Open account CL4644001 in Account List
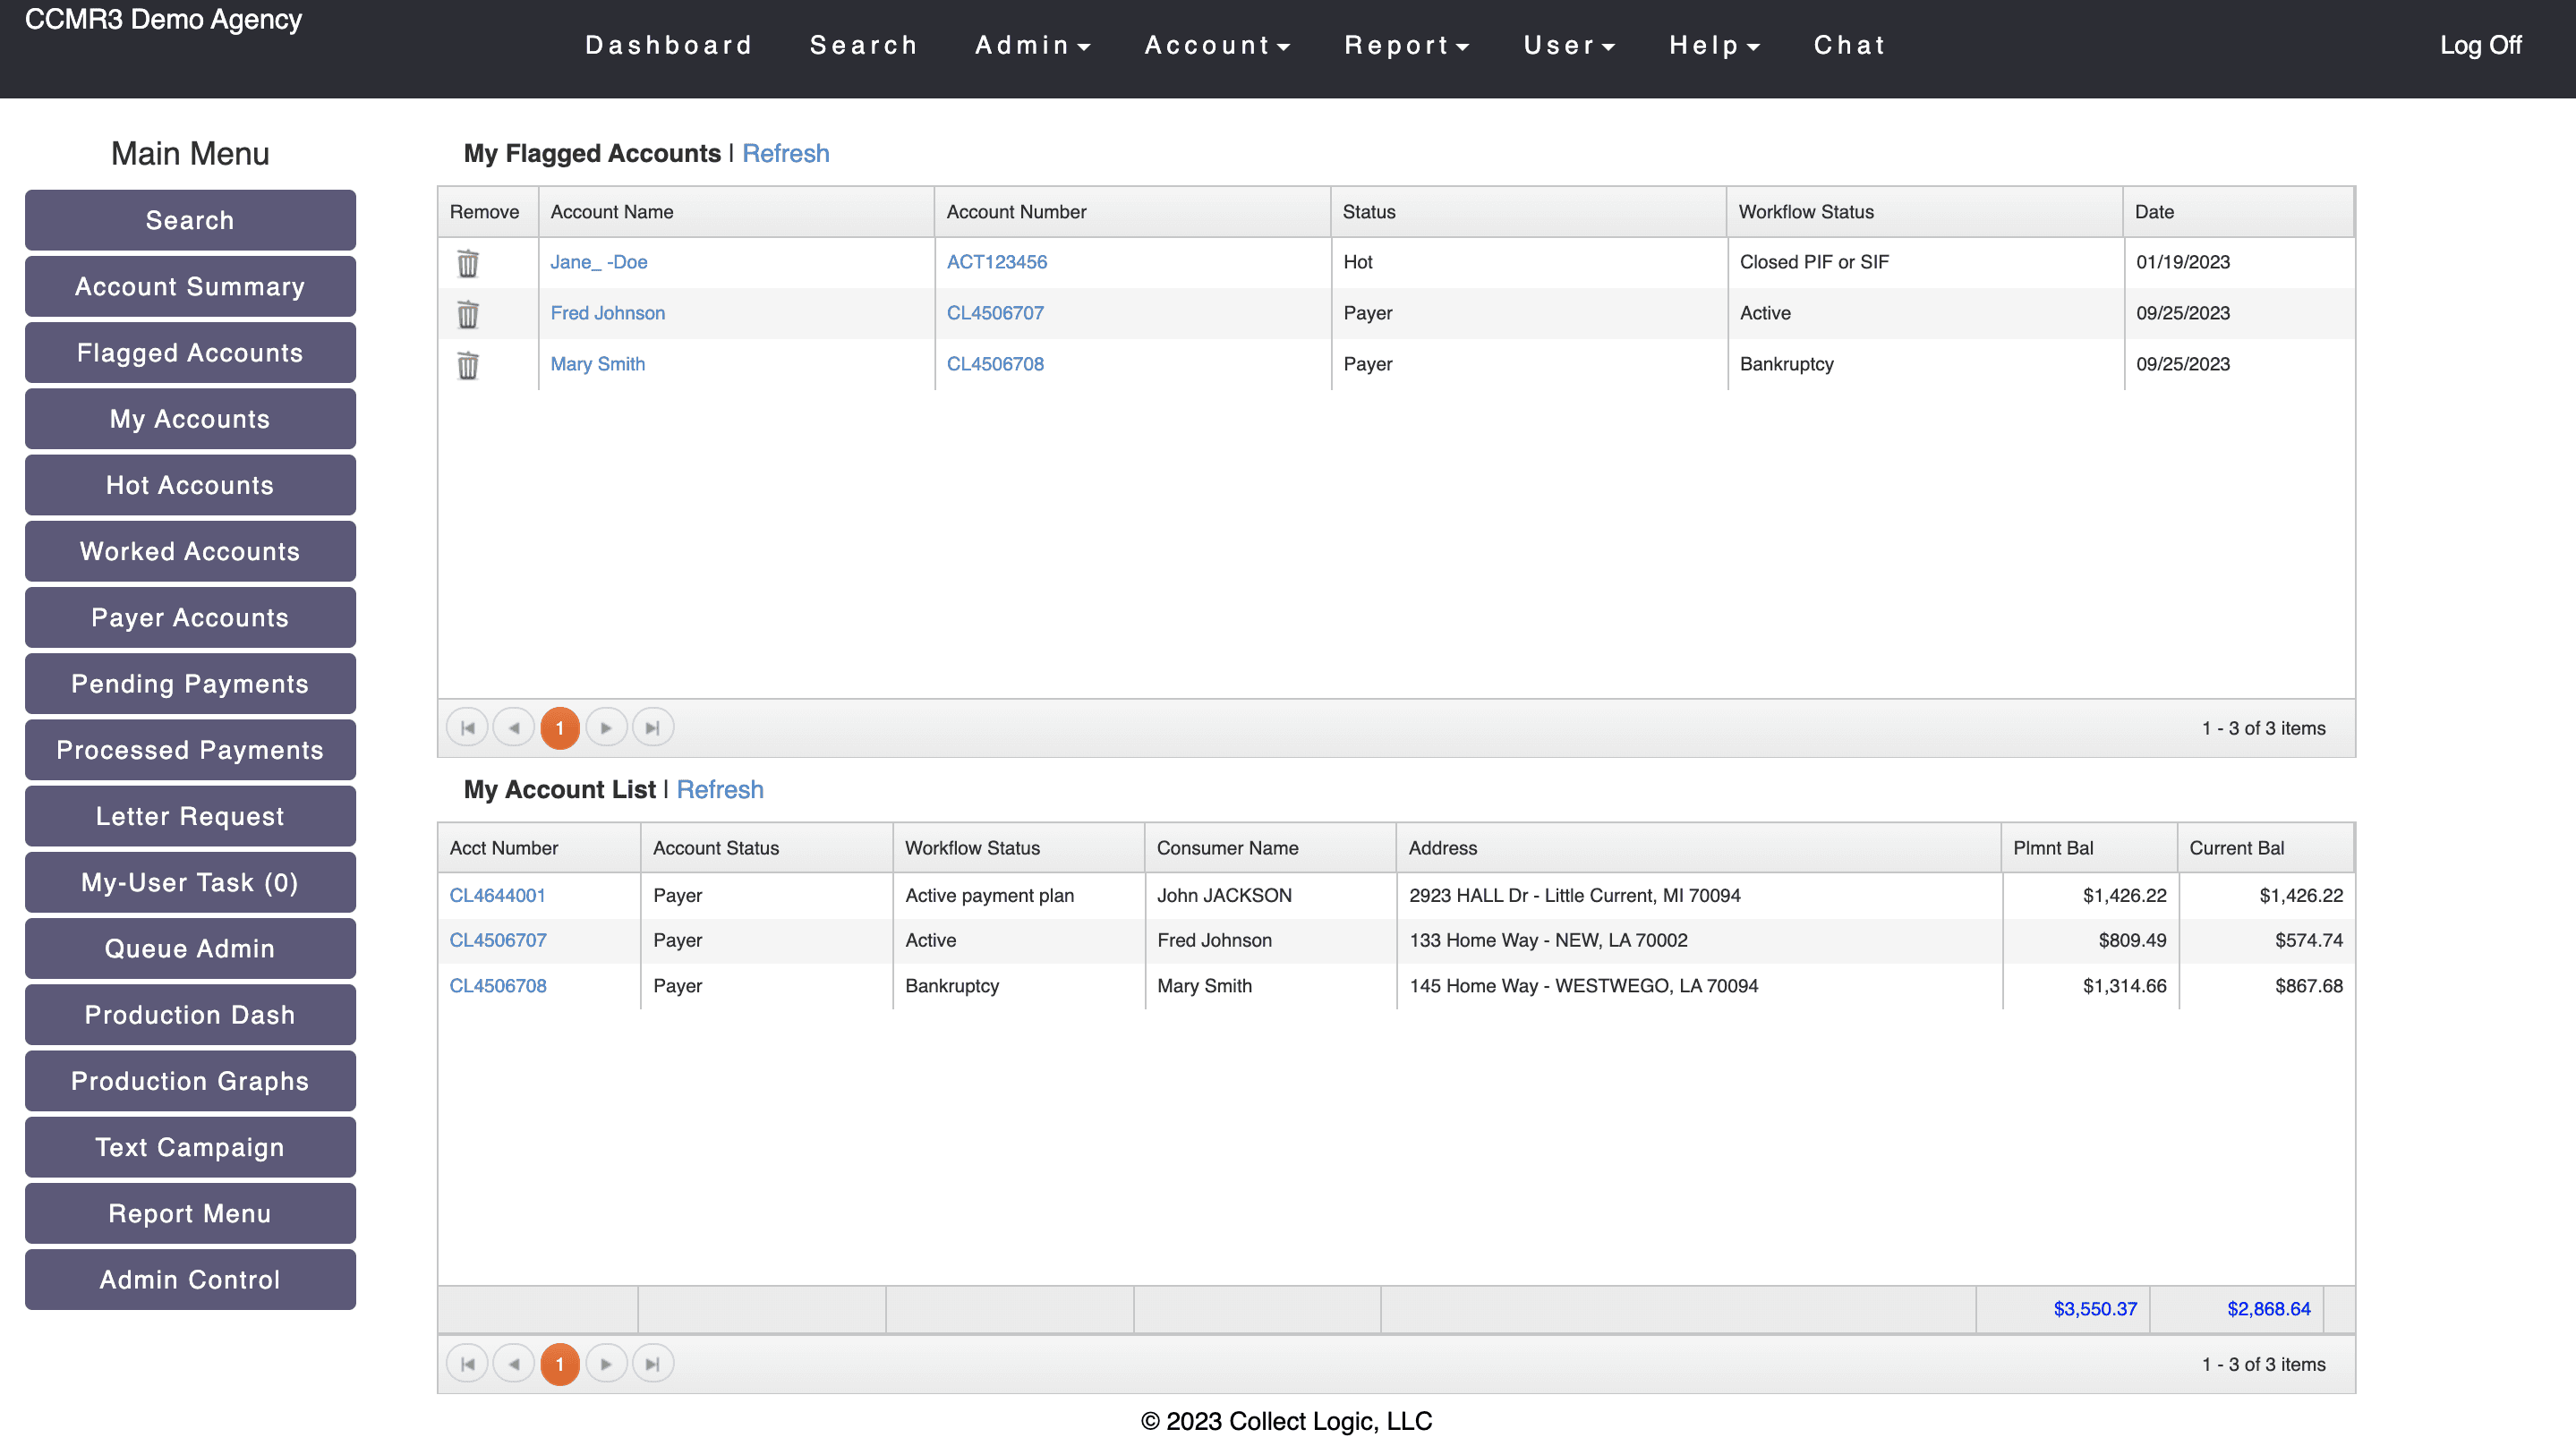Screen dimensions: 2576x1446 pos(497,895)
